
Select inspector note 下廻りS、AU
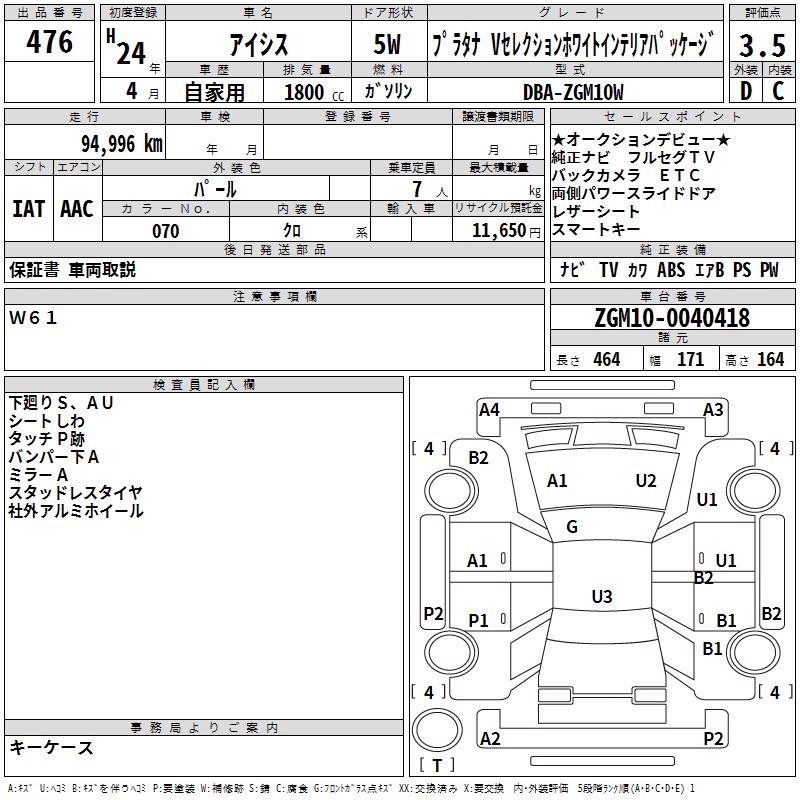click(x=61, y=403)
